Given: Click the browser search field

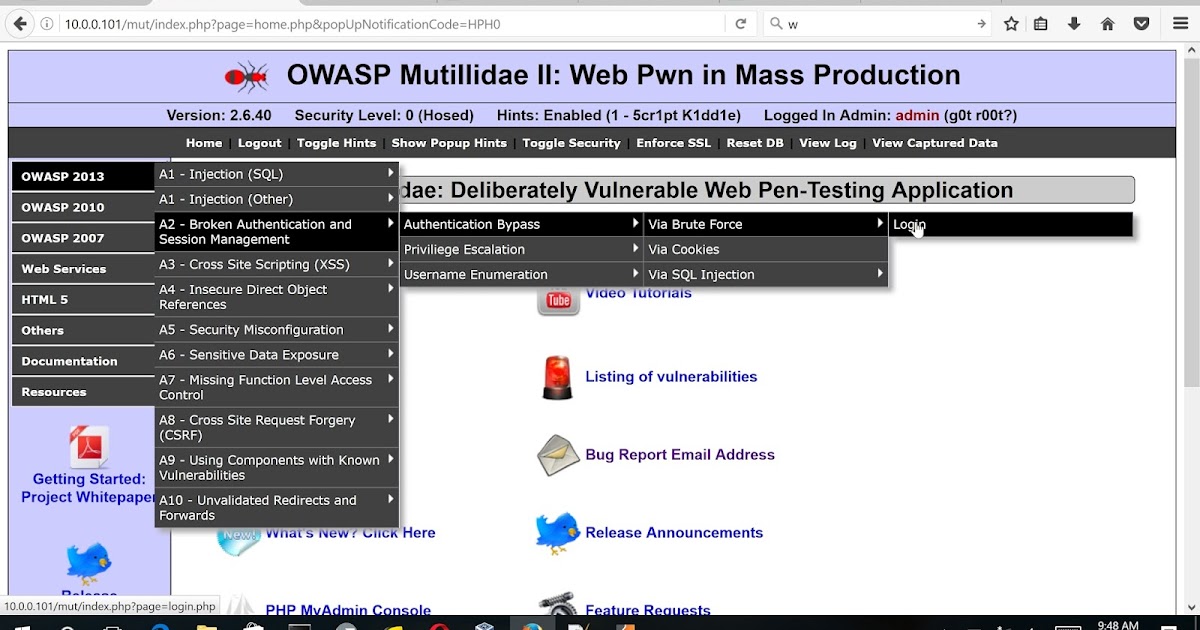Looking at the screenshot, I should tap(880, 24).
